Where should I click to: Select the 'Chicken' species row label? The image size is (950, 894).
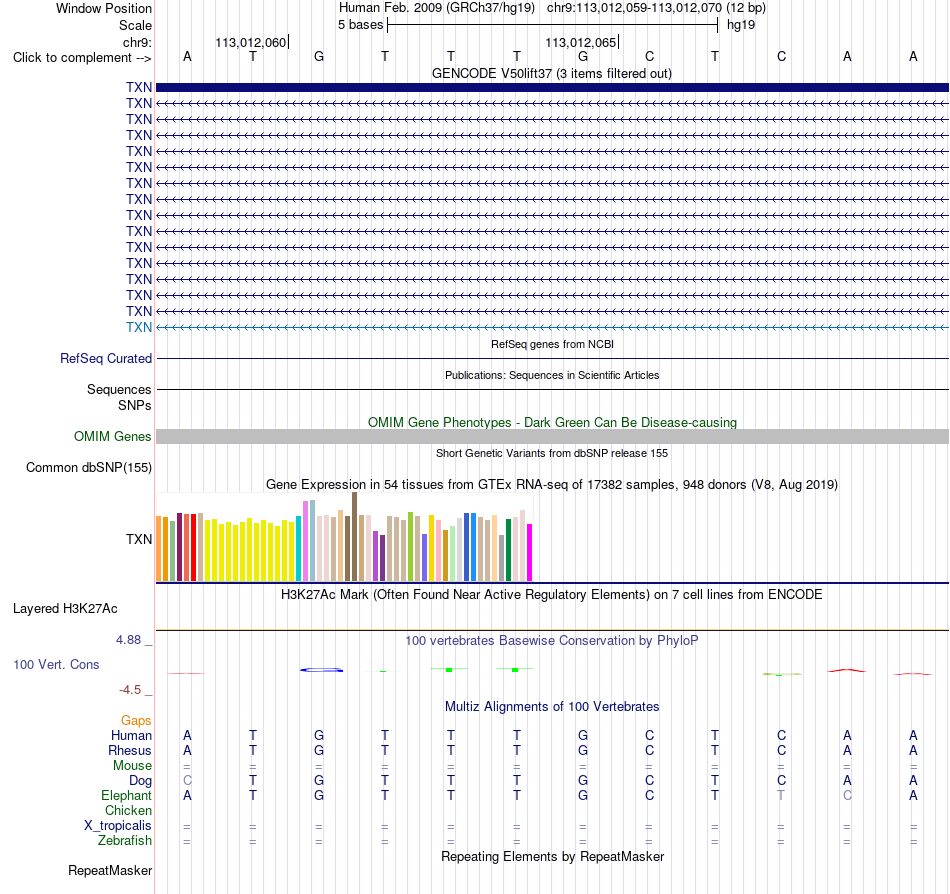[x=128, y=810]
